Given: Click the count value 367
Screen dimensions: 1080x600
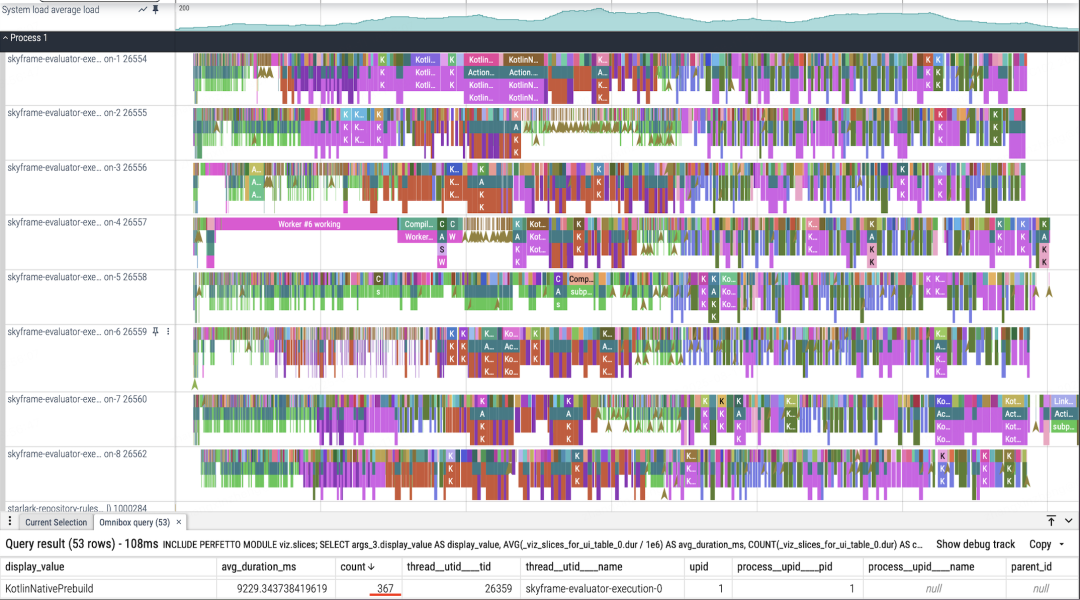Looking at the screenshot, I should 385,589.
